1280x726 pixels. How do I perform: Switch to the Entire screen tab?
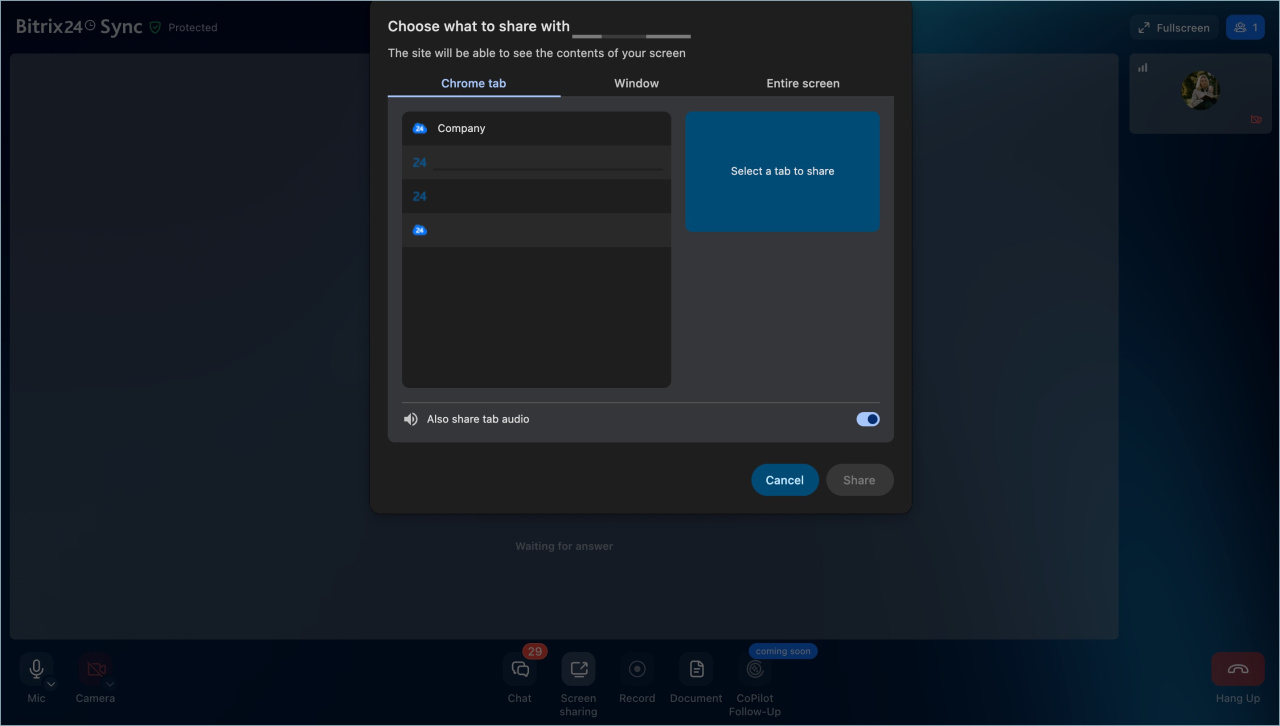coord(802,83)
